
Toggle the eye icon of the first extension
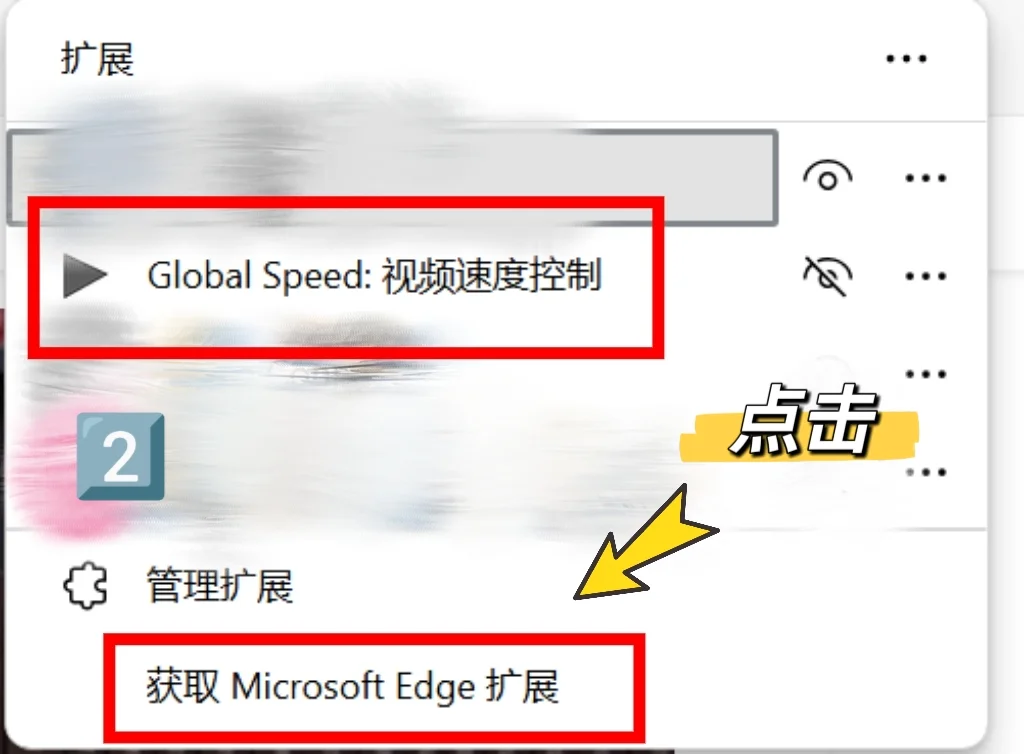click(827, 177)
